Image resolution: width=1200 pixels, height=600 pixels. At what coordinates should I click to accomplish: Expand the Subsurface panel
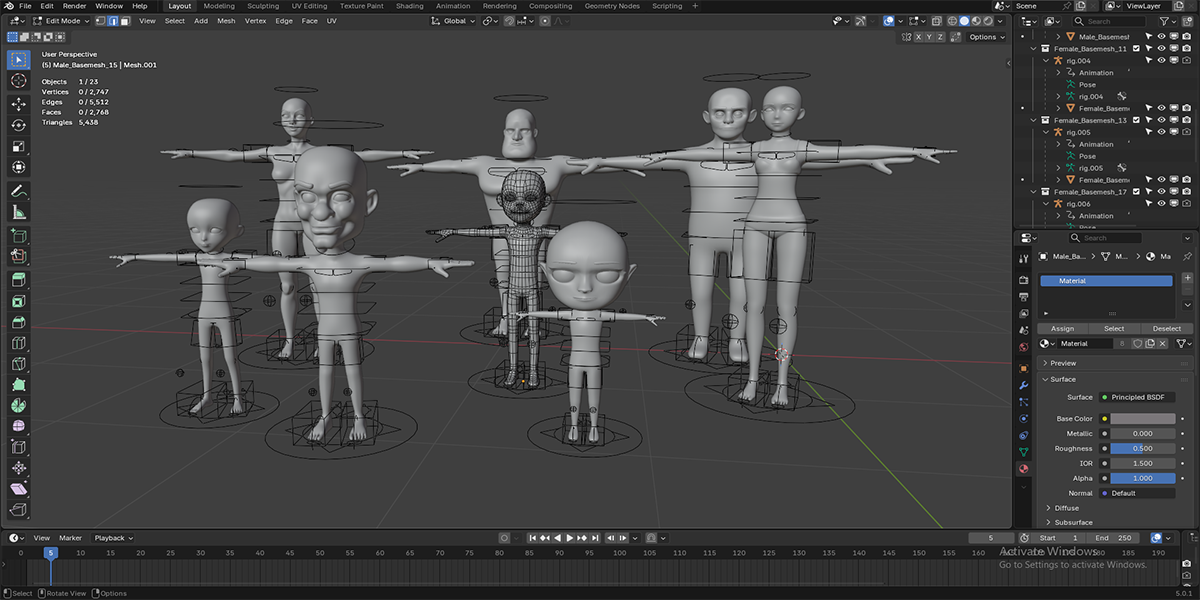coord(1073,522)
